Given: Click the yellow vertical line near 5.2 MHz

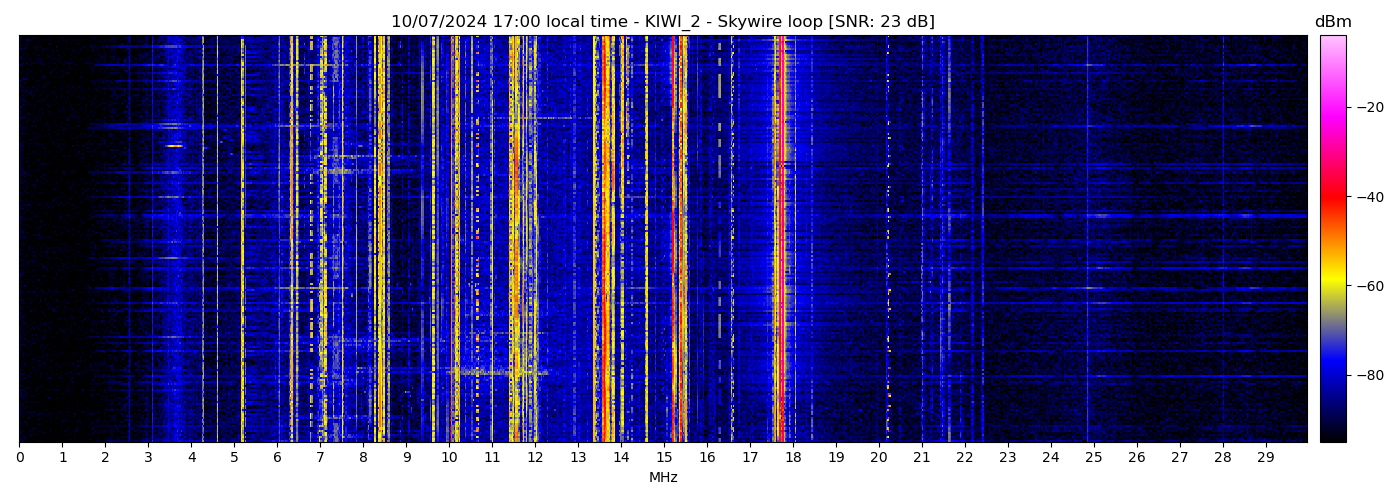Looking at the screenshot, I should tap(242, 240).
